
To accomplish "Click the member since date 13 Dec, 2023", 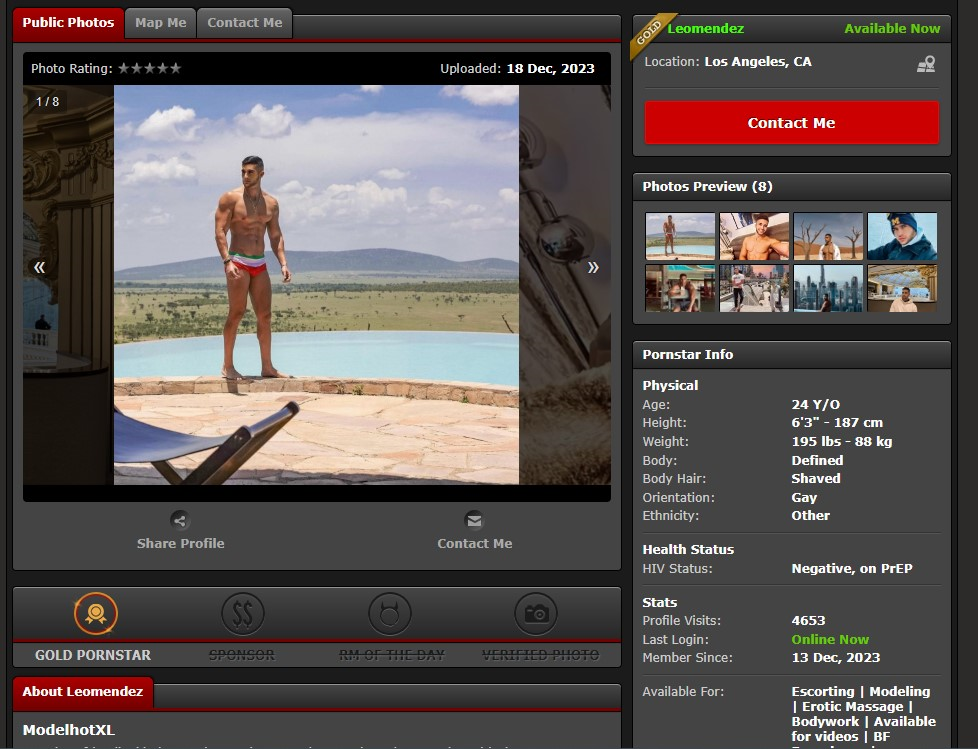I will click(836, 657).
